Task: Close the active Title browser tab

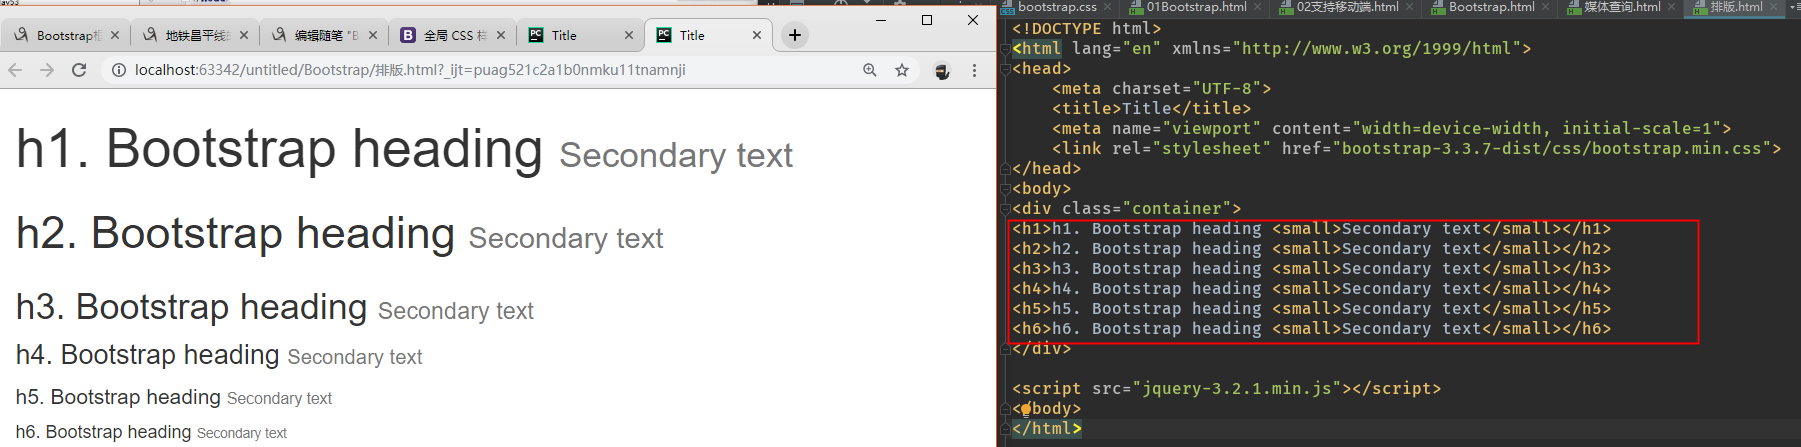Action: click(x=757, y=35)
